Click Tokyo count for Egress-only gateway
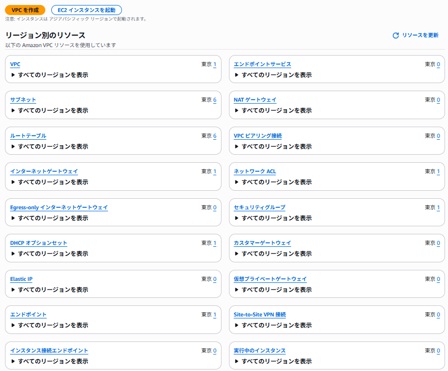Viewport: 448px width, 371px height. [215, 207]
